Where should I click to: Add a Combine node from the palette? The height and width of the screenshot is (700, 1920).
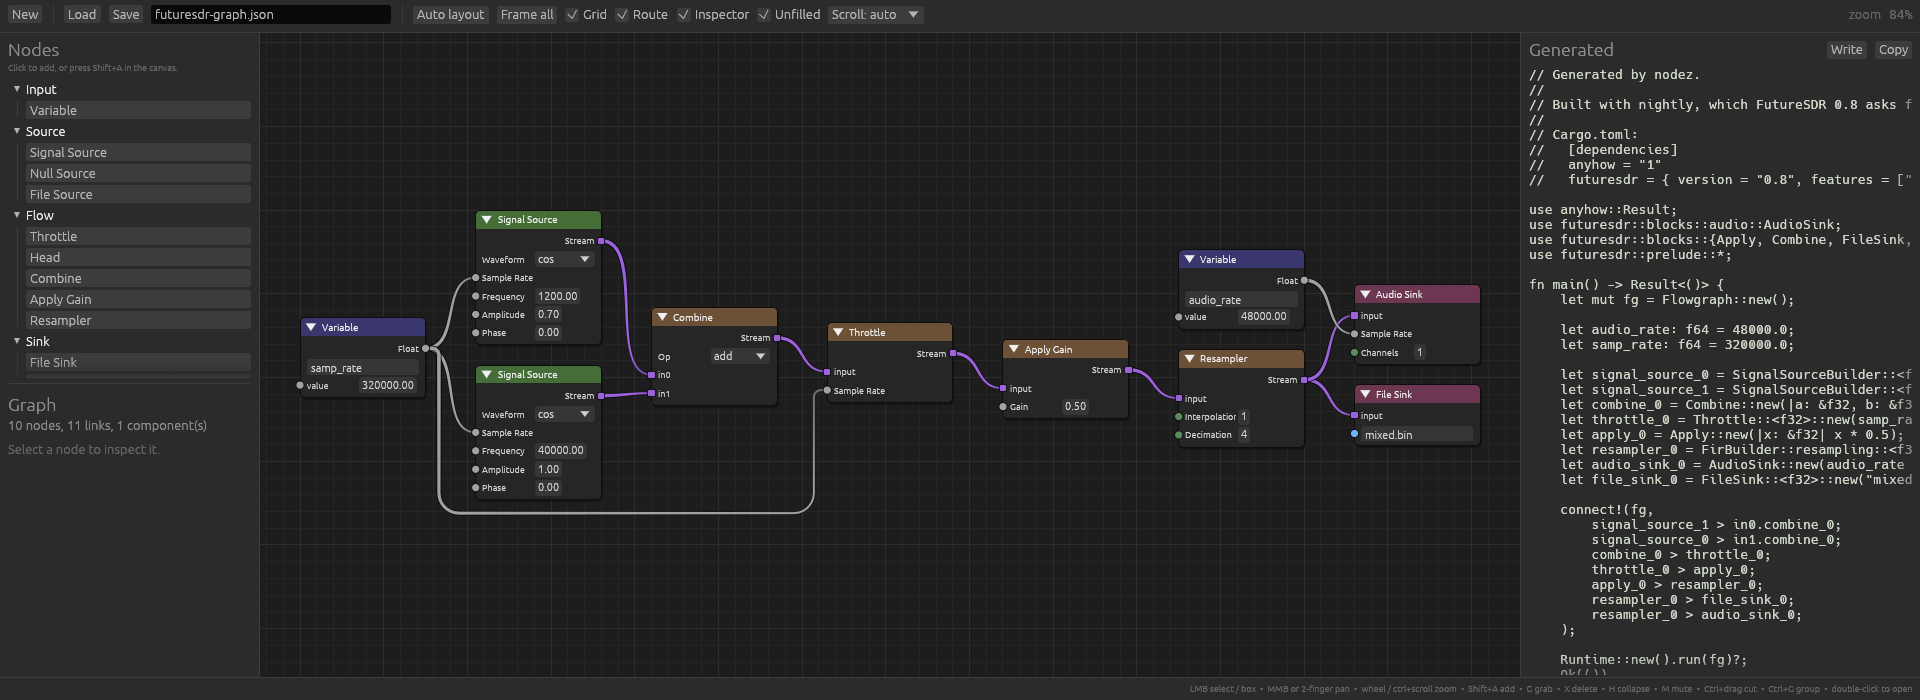[x=138, y=278]
